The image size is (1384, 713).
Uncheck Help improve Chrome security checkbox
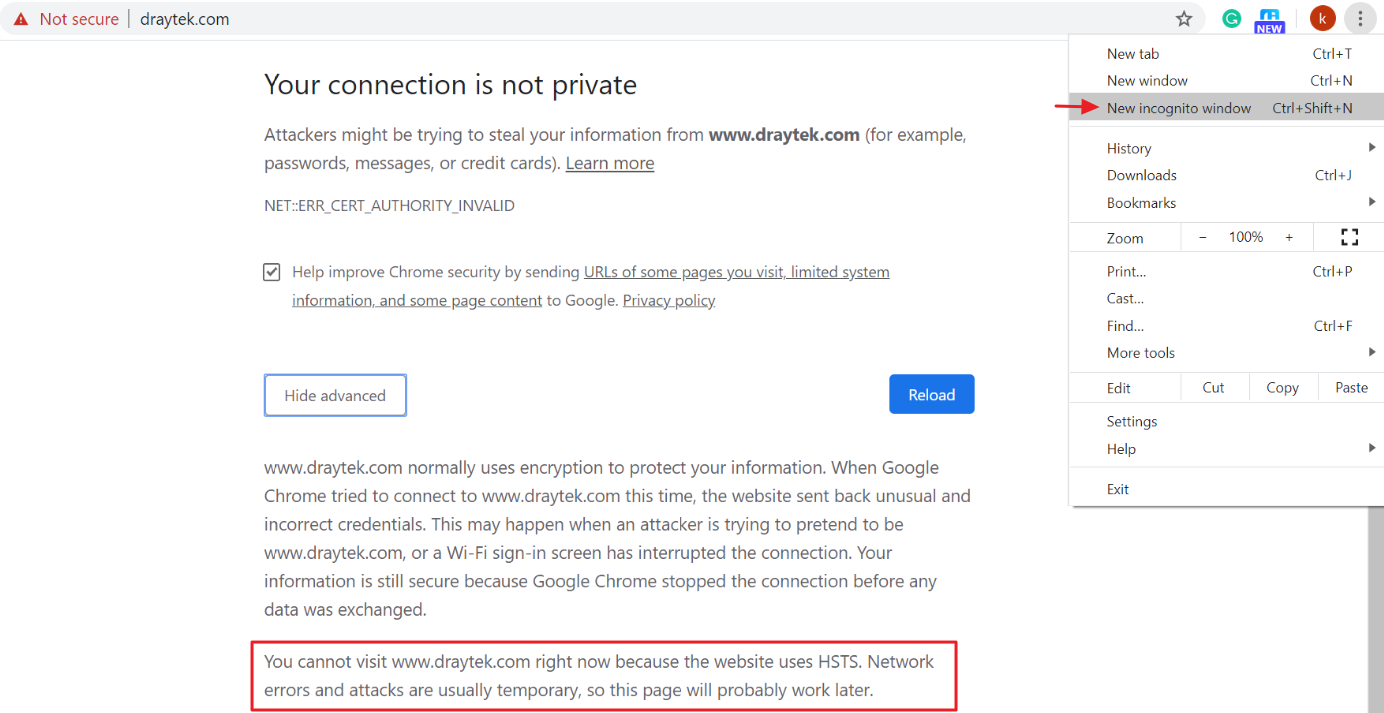(272, 272)
